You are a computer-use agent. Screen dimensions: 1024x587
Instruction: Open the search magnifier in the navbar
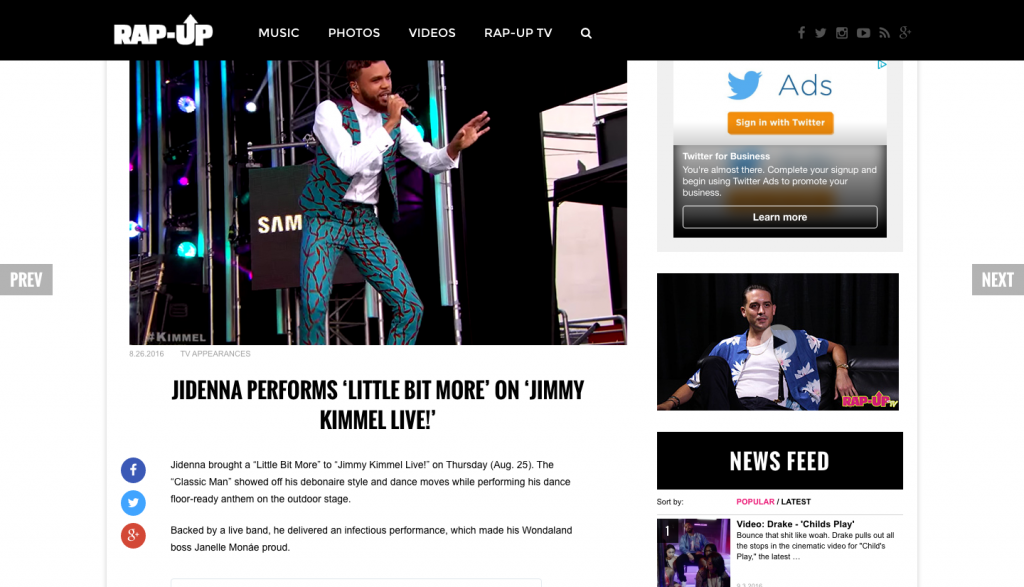pos(586,33)
